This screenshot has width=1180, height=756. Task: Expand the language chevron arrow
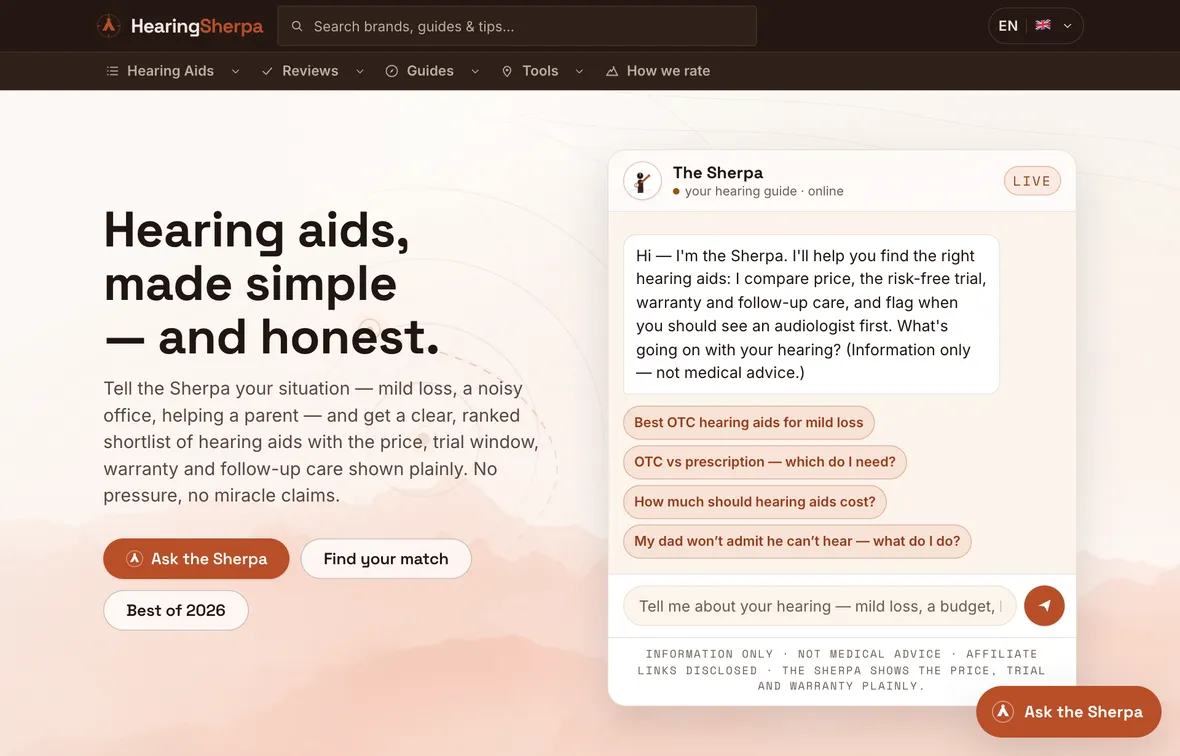coord(1067,26)
